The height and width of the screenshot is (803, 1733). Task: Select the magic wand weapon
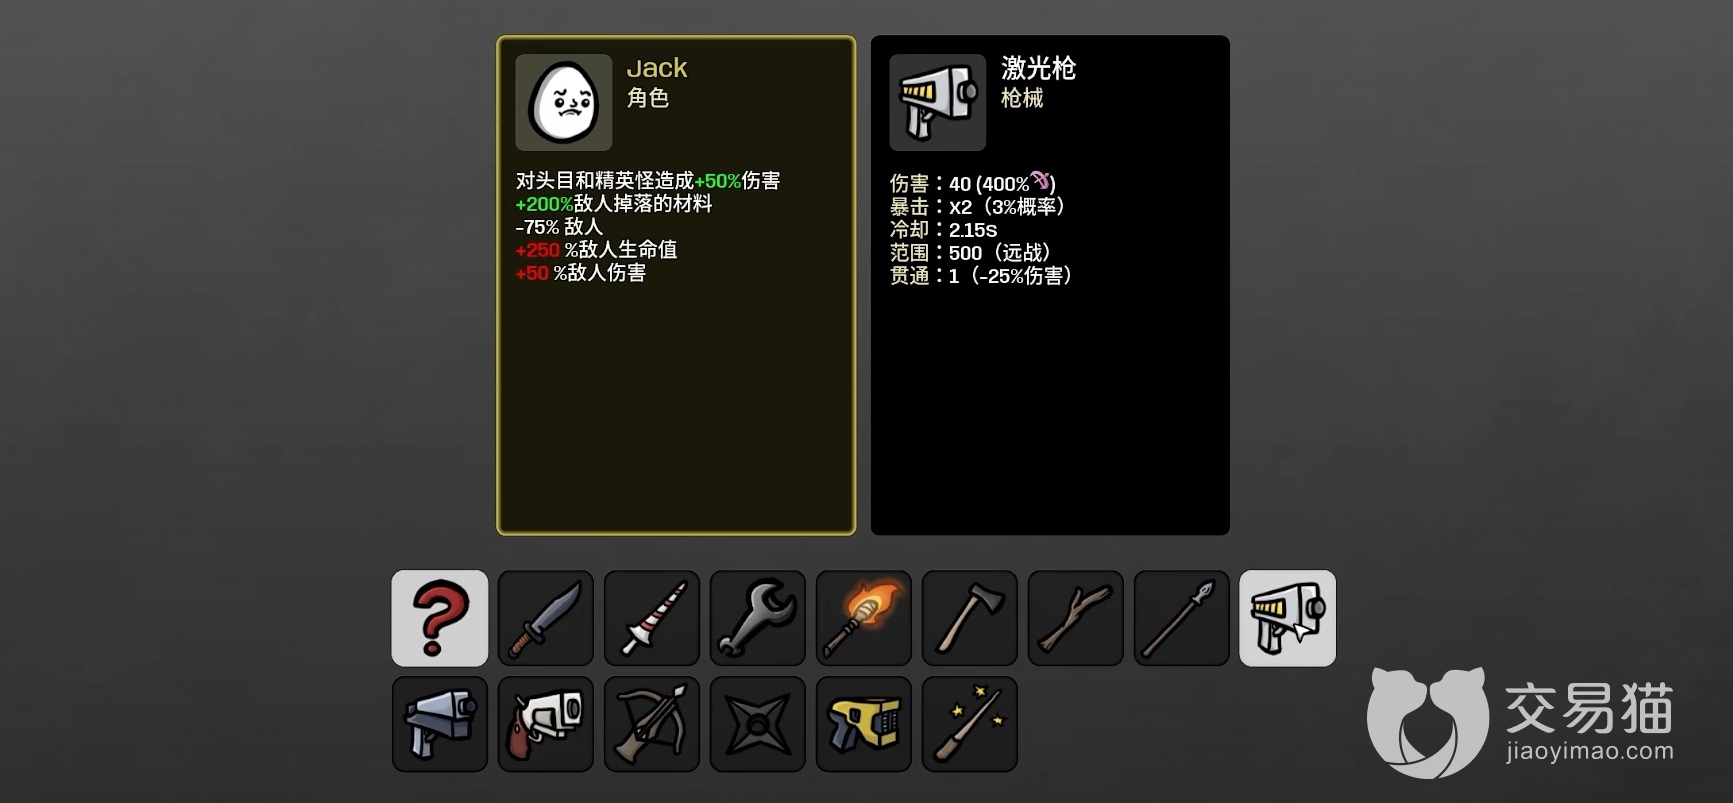tap(970, 724)
